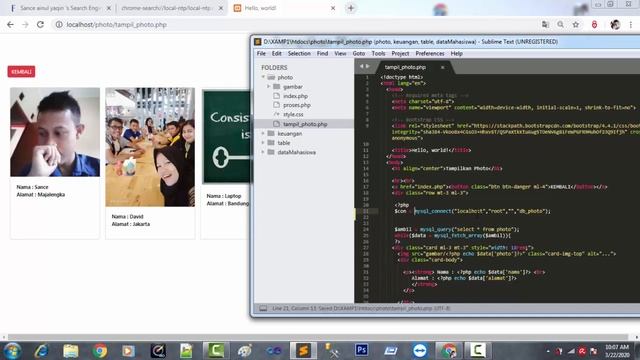Open the View menu in Sublime

(x=340, y=53)
